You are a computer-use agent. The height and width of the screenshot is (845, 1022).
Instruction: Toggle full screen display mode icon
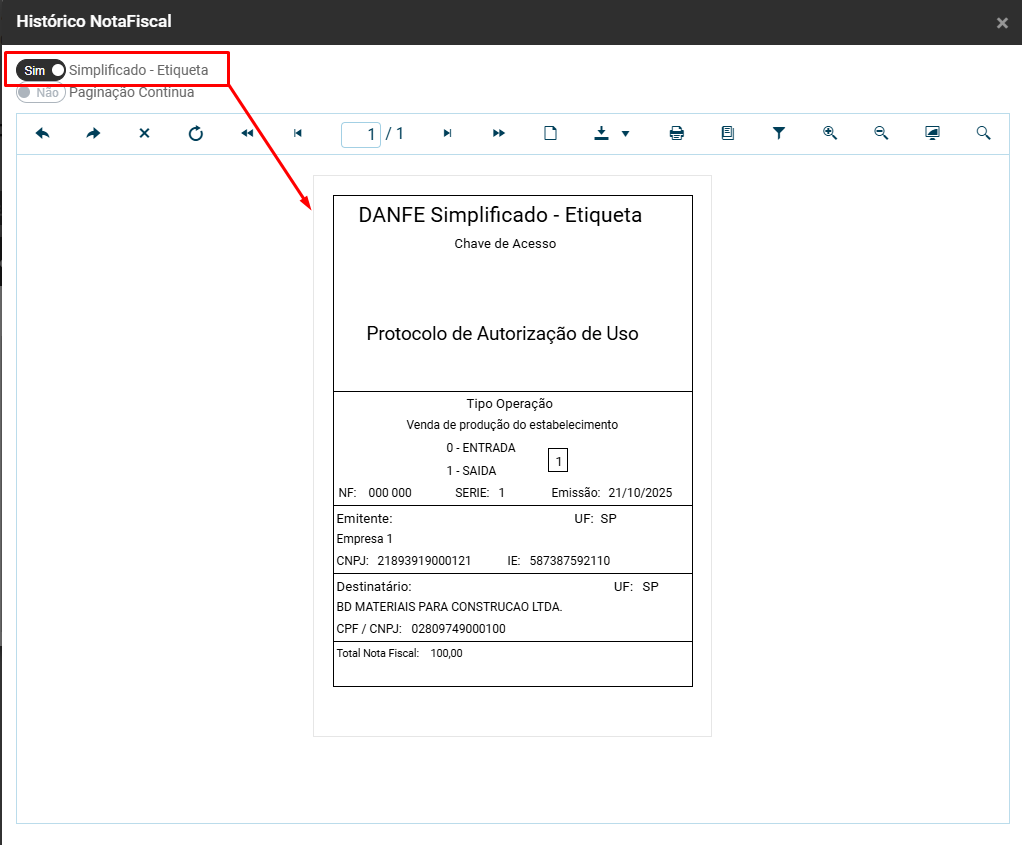tap(932, 133)
